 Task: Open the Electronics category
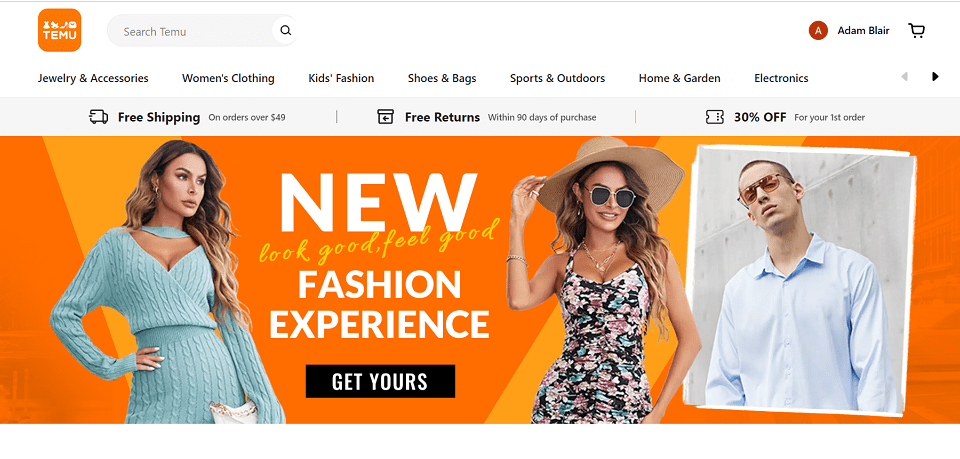pyautogui.click(x=781, y=78)
